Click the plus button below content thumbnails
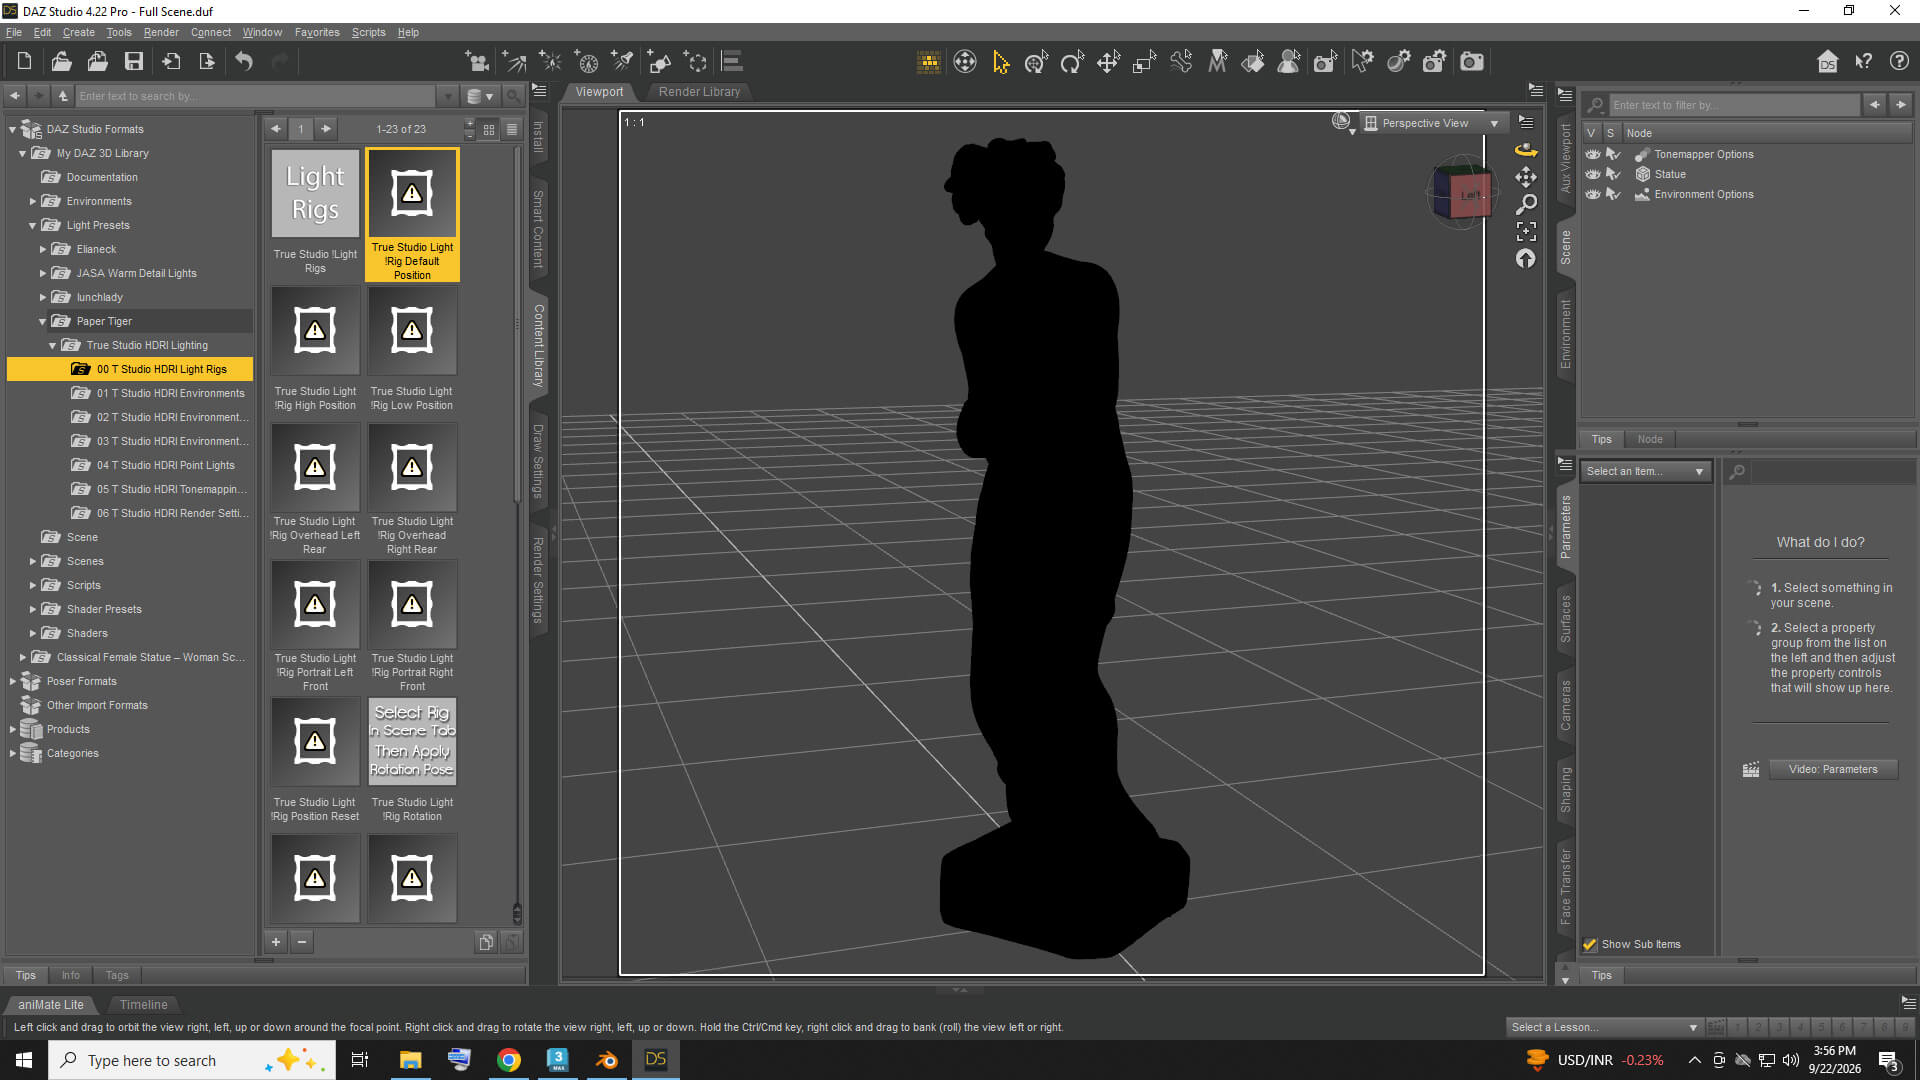Screen dimensions: 1920x1080 point(277,942)
